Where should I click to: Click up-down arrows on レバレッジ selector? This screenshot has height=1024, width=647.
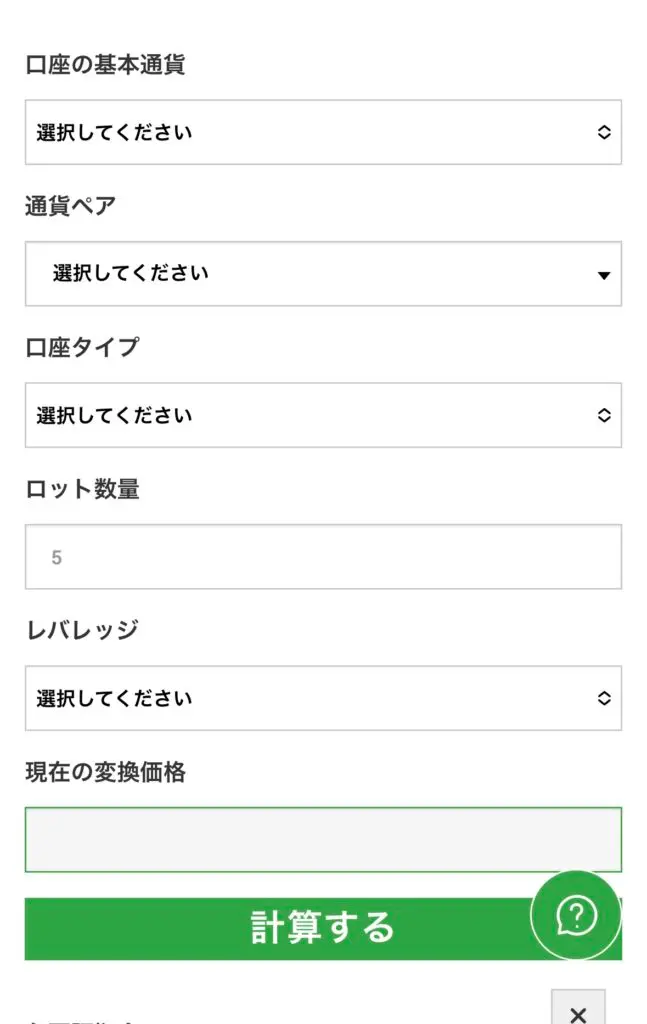pos(603,698)
